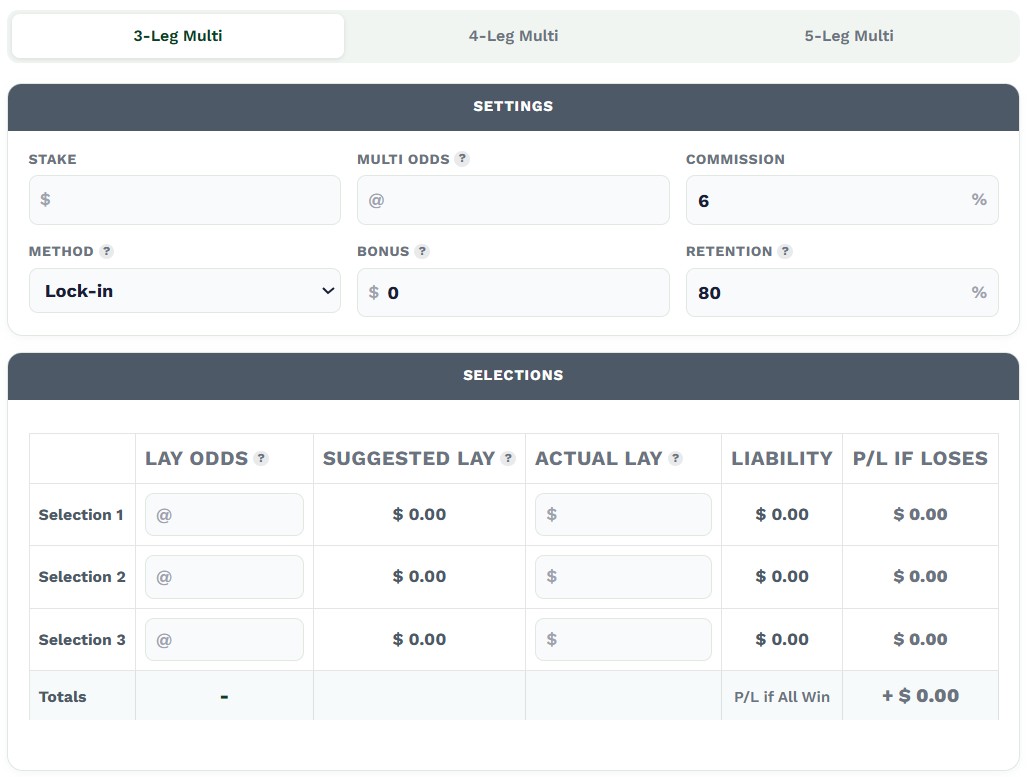Switch to the 3-Leg Multi tab
Image resolution: width=1027 pixels, height=777 pixels.
(x=177, y=36)
